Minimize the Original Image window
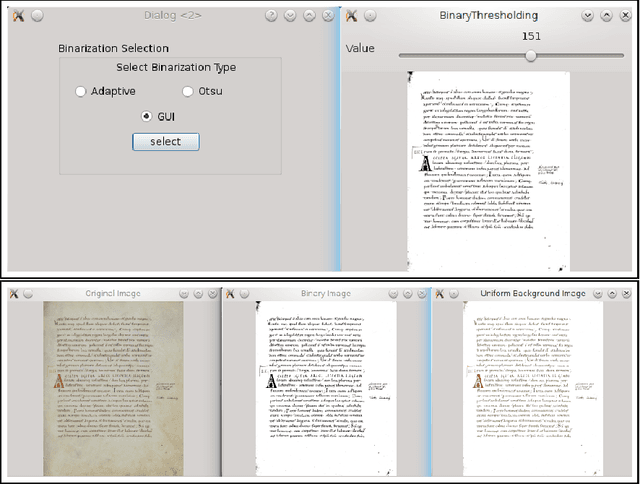This screenshot has height=484, width=640. (x=184, y=294)
